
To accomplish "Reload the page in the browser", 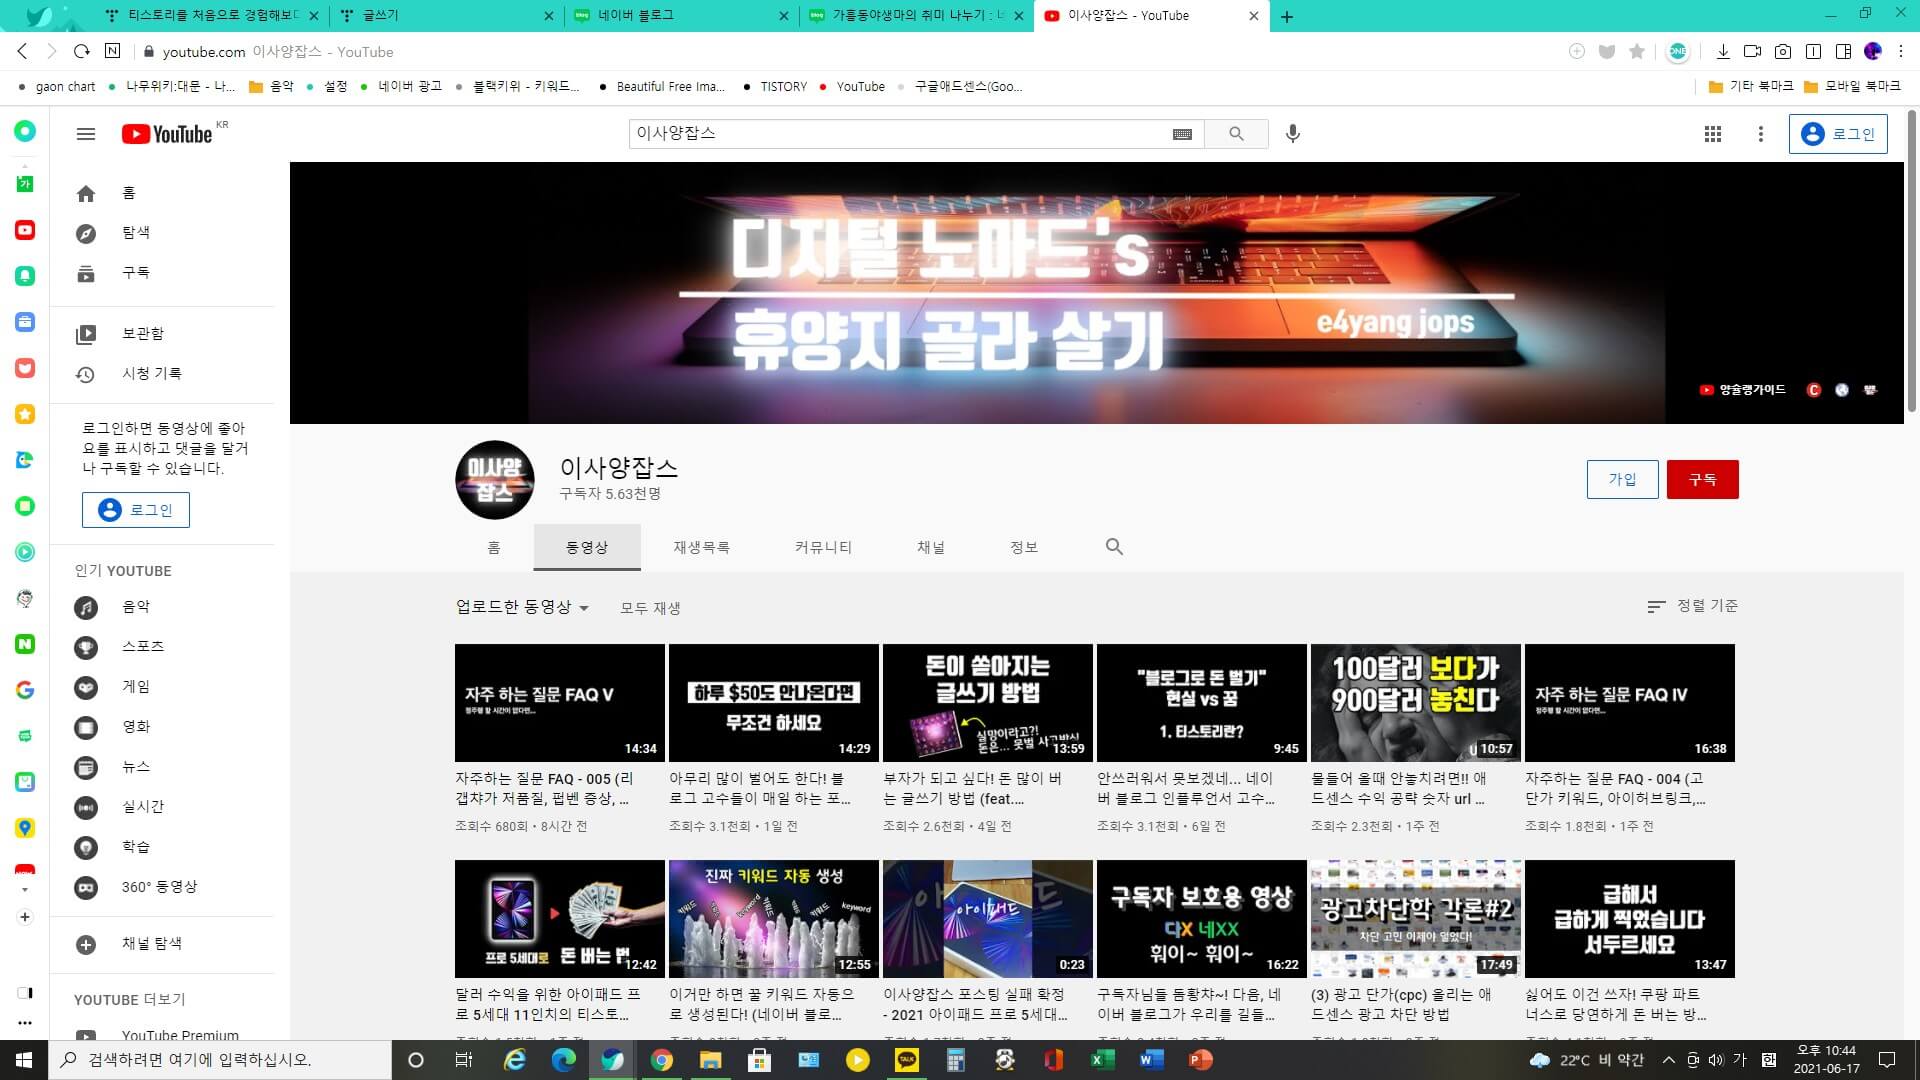I will click(x=82, y=51).
